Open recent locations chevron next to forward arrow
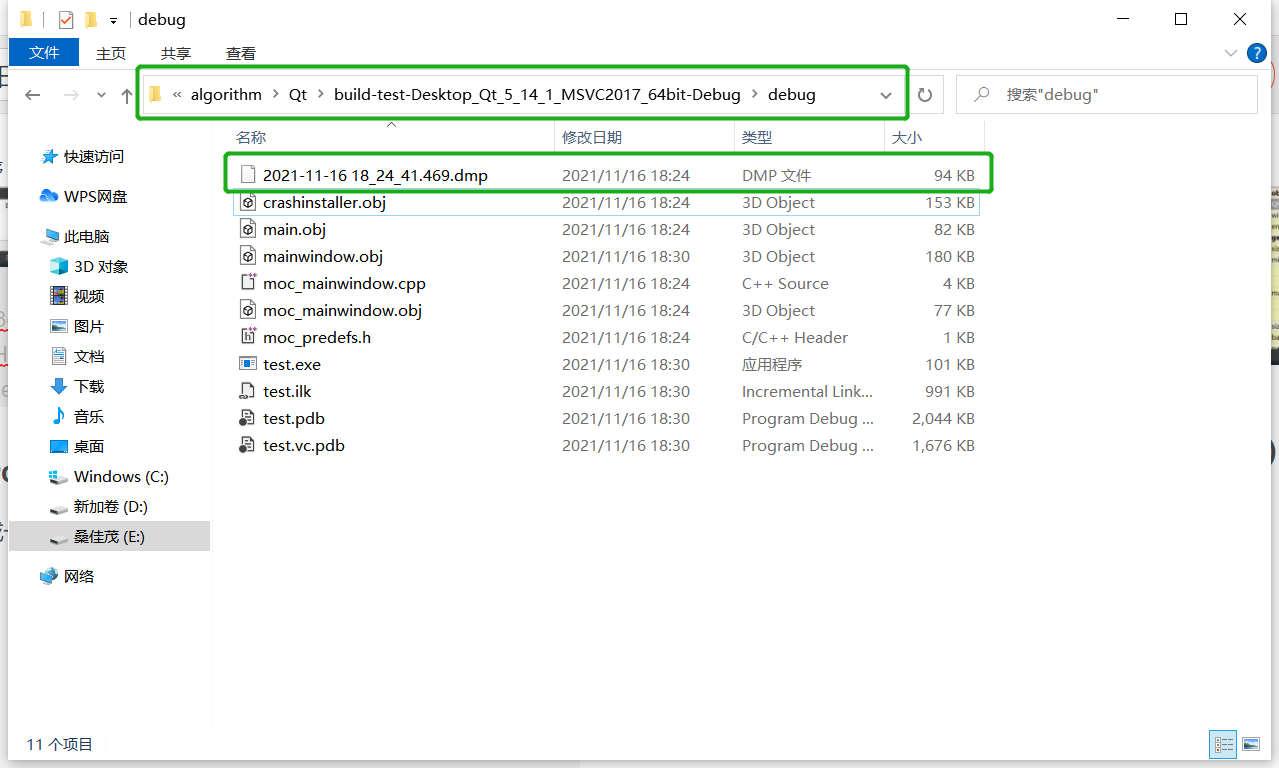 (100, 94)
